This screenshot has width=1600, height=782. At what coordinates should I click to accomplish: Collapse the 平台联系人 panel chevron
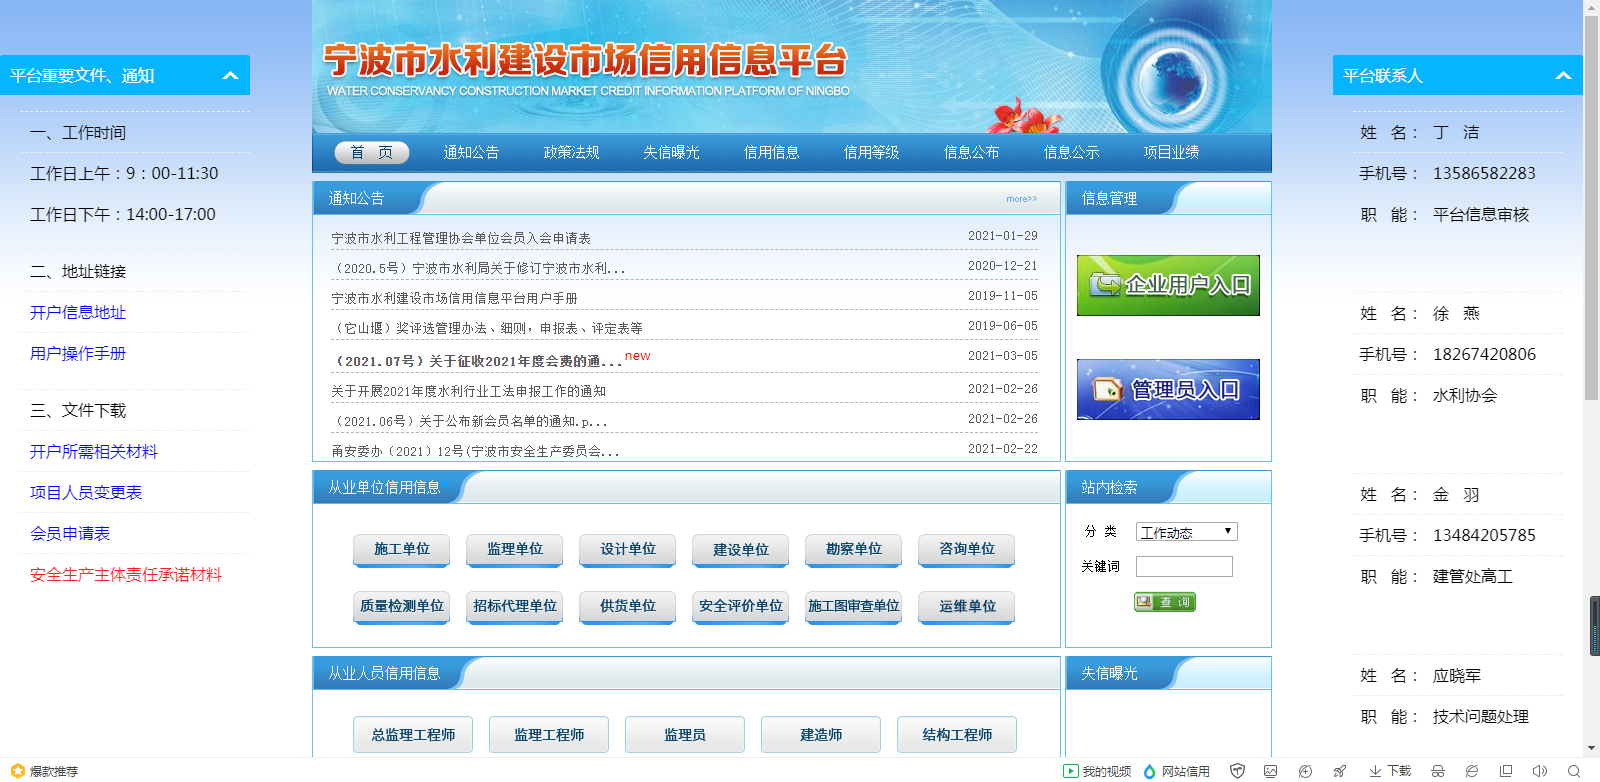pos(1563,76)
